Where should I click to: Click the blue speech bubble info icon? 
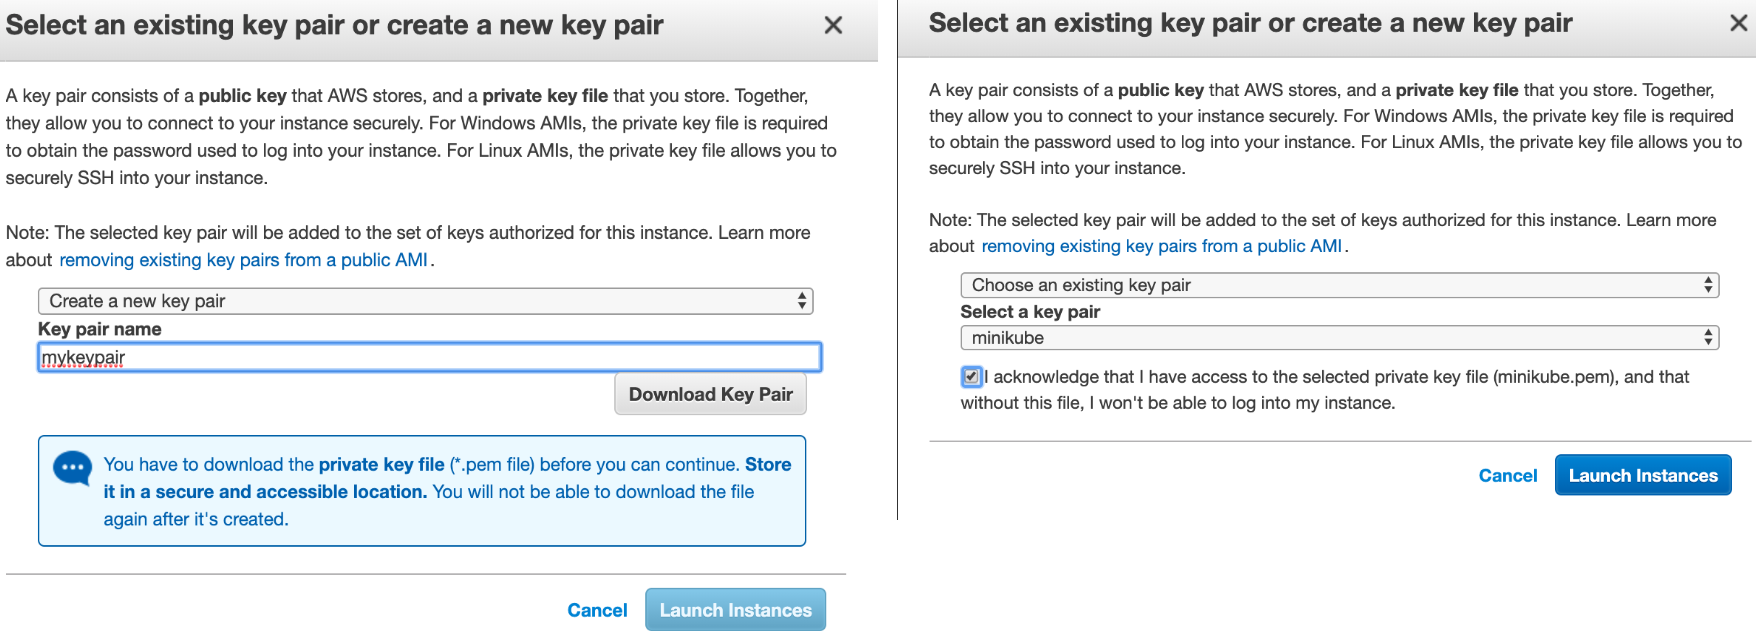pos(72,468)
